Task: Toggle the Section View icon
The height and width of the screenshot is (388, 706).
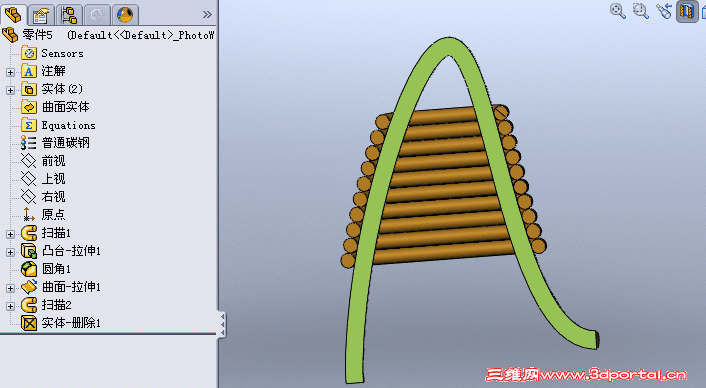Action: pyautogui.click(x=687, y=11)
